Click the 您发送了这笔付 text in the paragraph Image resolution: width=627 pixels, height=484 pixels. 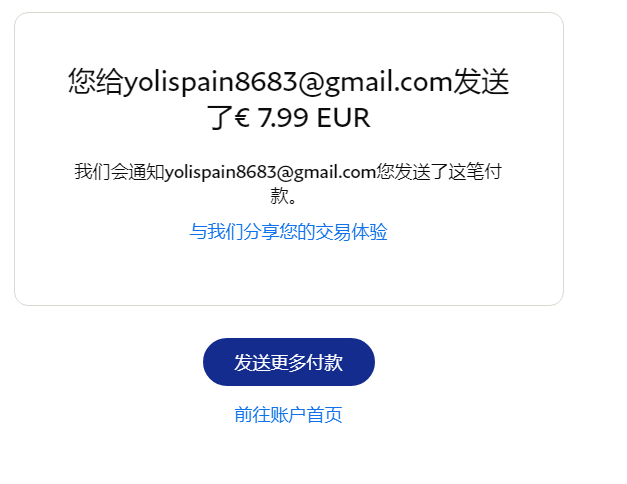(439, 172)
